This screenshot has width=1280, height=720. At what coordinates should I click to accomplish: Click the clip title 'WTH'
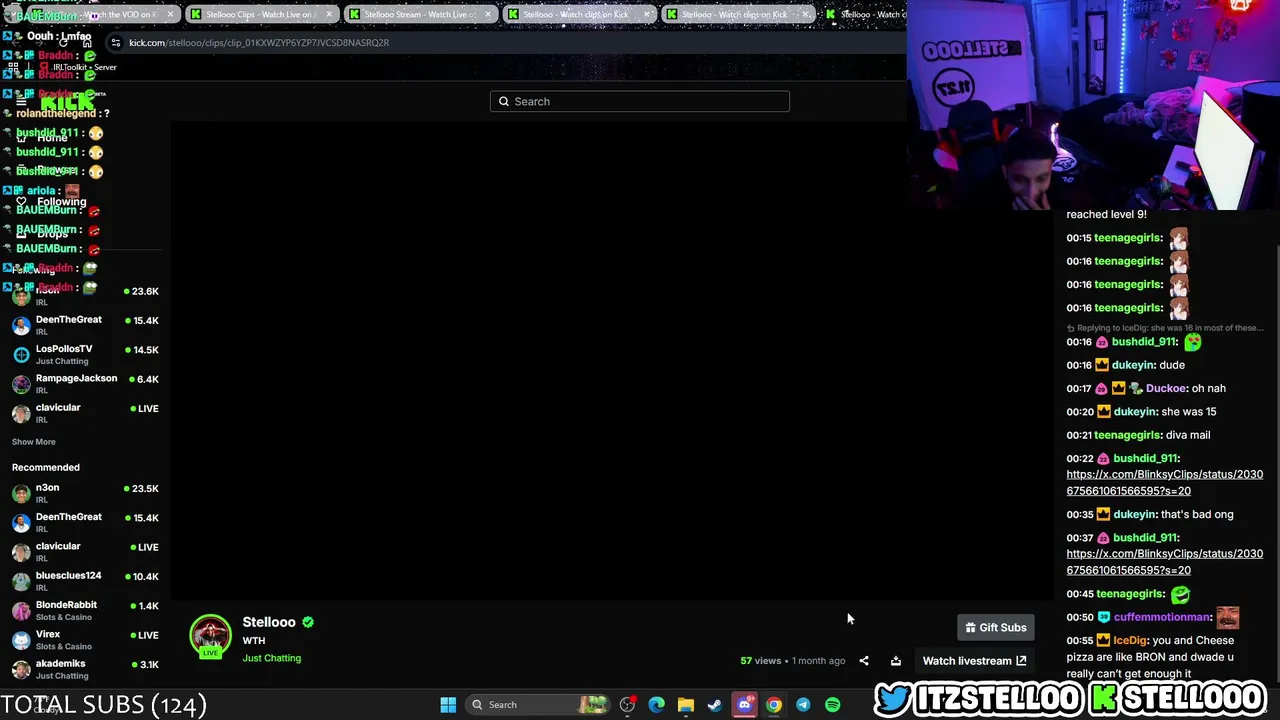pos(254,641)
